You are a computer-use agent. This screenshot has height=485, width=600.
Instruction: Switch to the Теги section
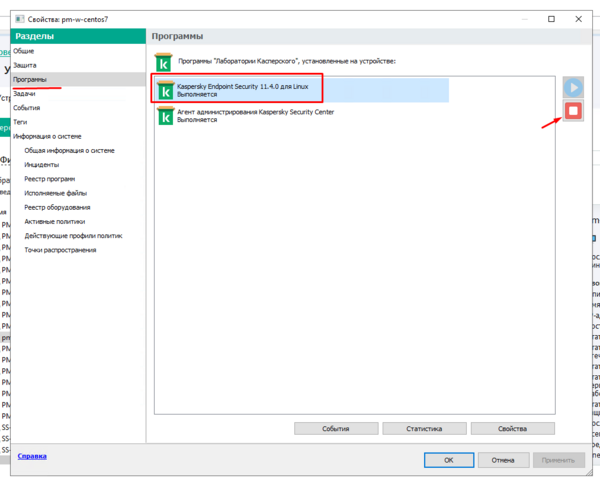click(x=20, y=122)
